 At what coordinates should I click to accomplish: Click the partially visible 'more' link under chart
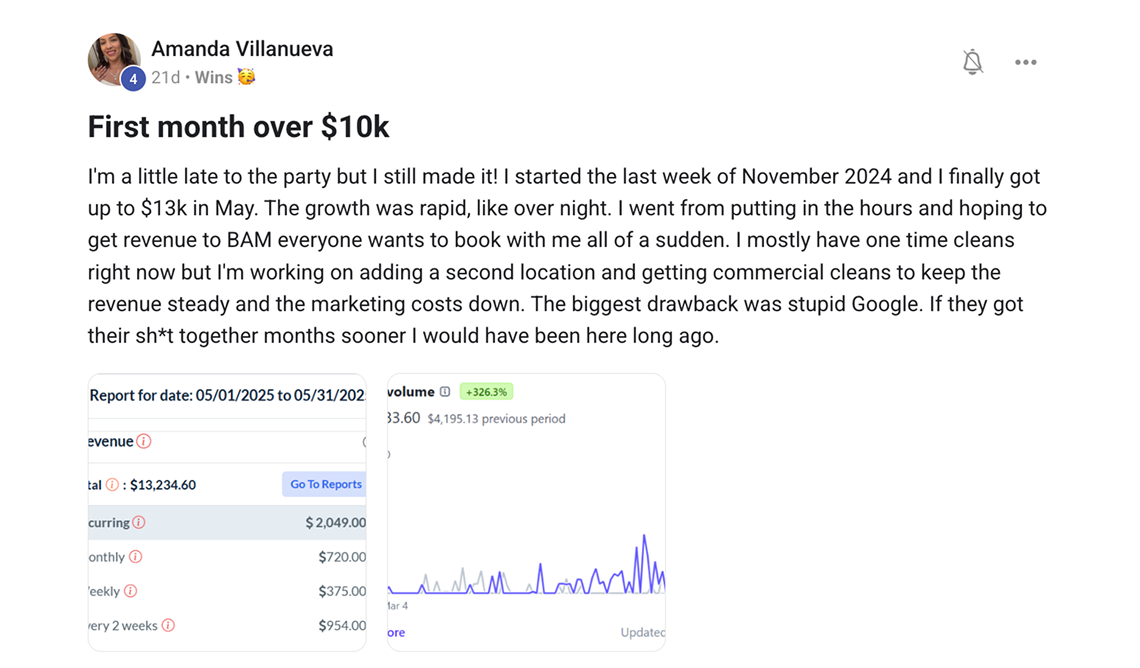click(x=396, y=632)
